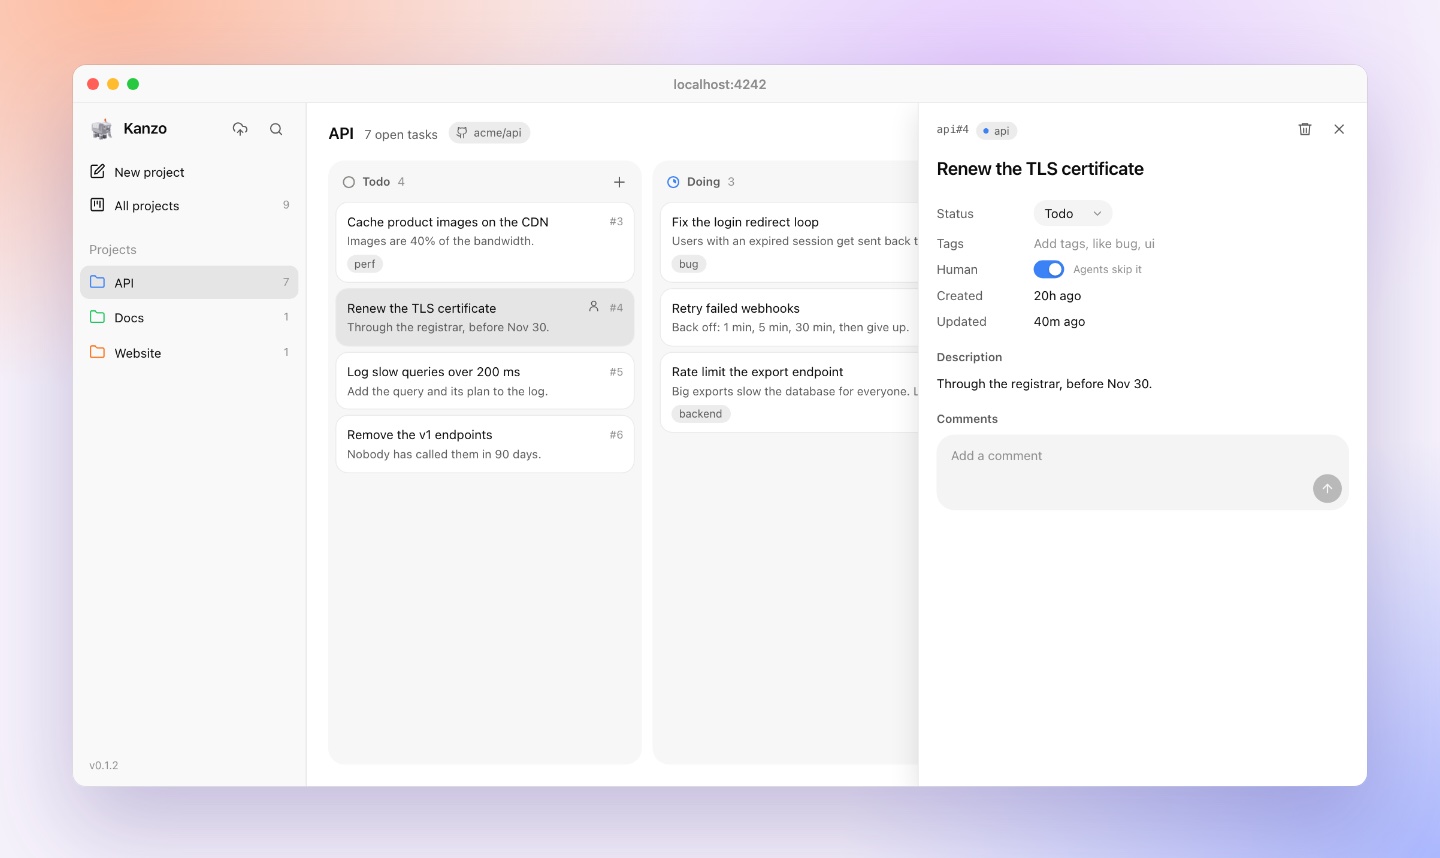The image size is (1440, 858).
Task: Open the Status dropdown showing Todo
Action: click(x=1072, y=213)
